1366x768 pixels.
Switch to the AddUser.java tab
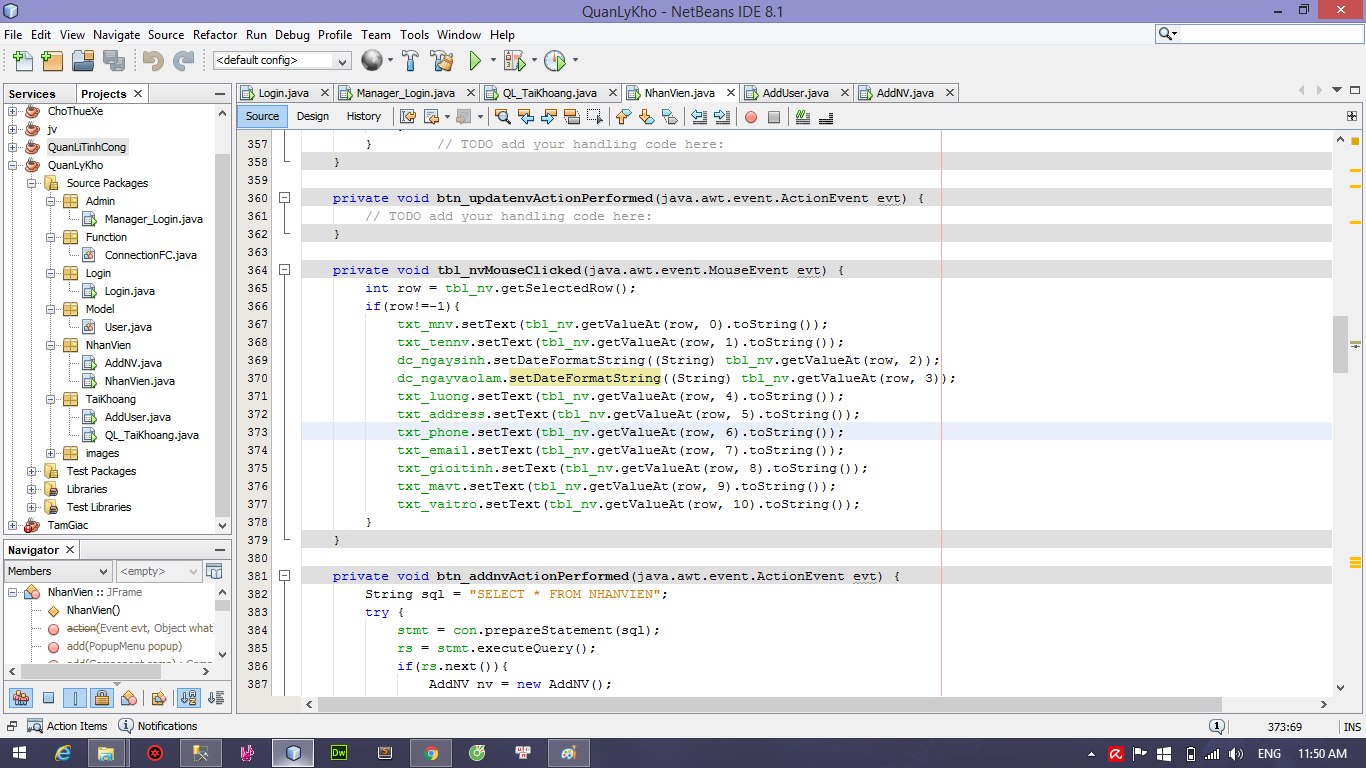[795, 93]
